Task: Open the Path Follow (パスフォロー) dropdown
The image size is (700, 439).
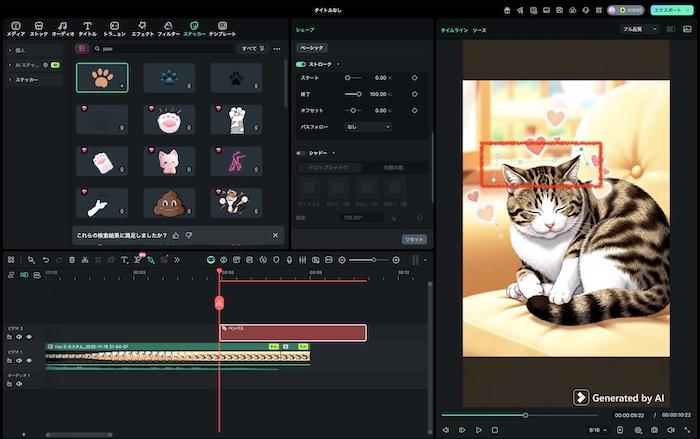Action: click(x=368, y=127)
